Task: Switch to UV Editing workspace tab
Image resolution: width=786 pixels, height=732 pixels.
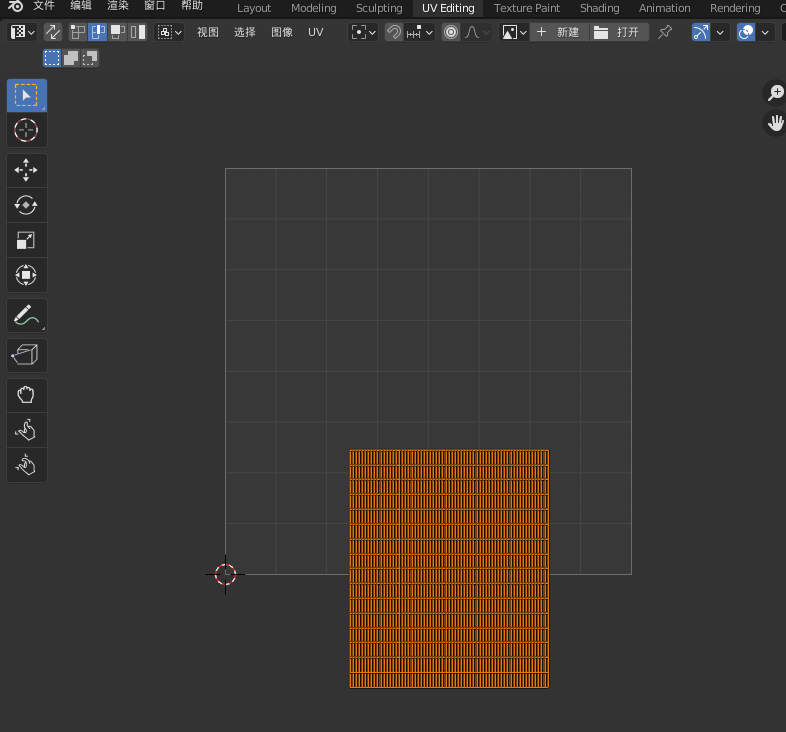Action: pos(448,8)
